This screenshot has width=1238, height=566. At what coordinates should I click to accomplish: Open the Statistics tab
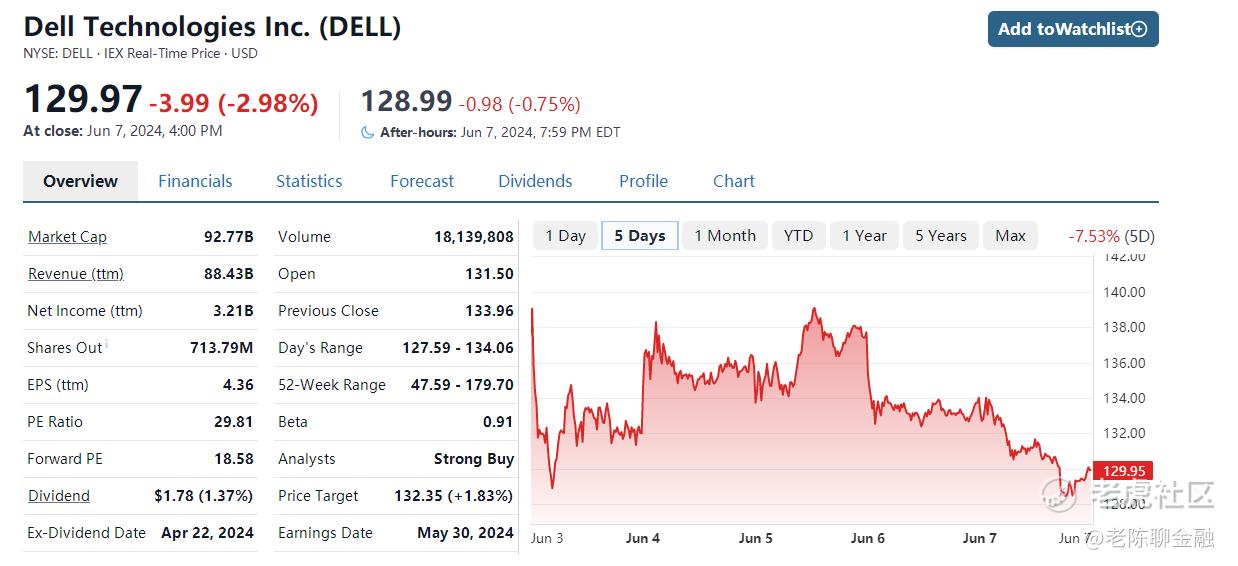[x=309, y=181]
